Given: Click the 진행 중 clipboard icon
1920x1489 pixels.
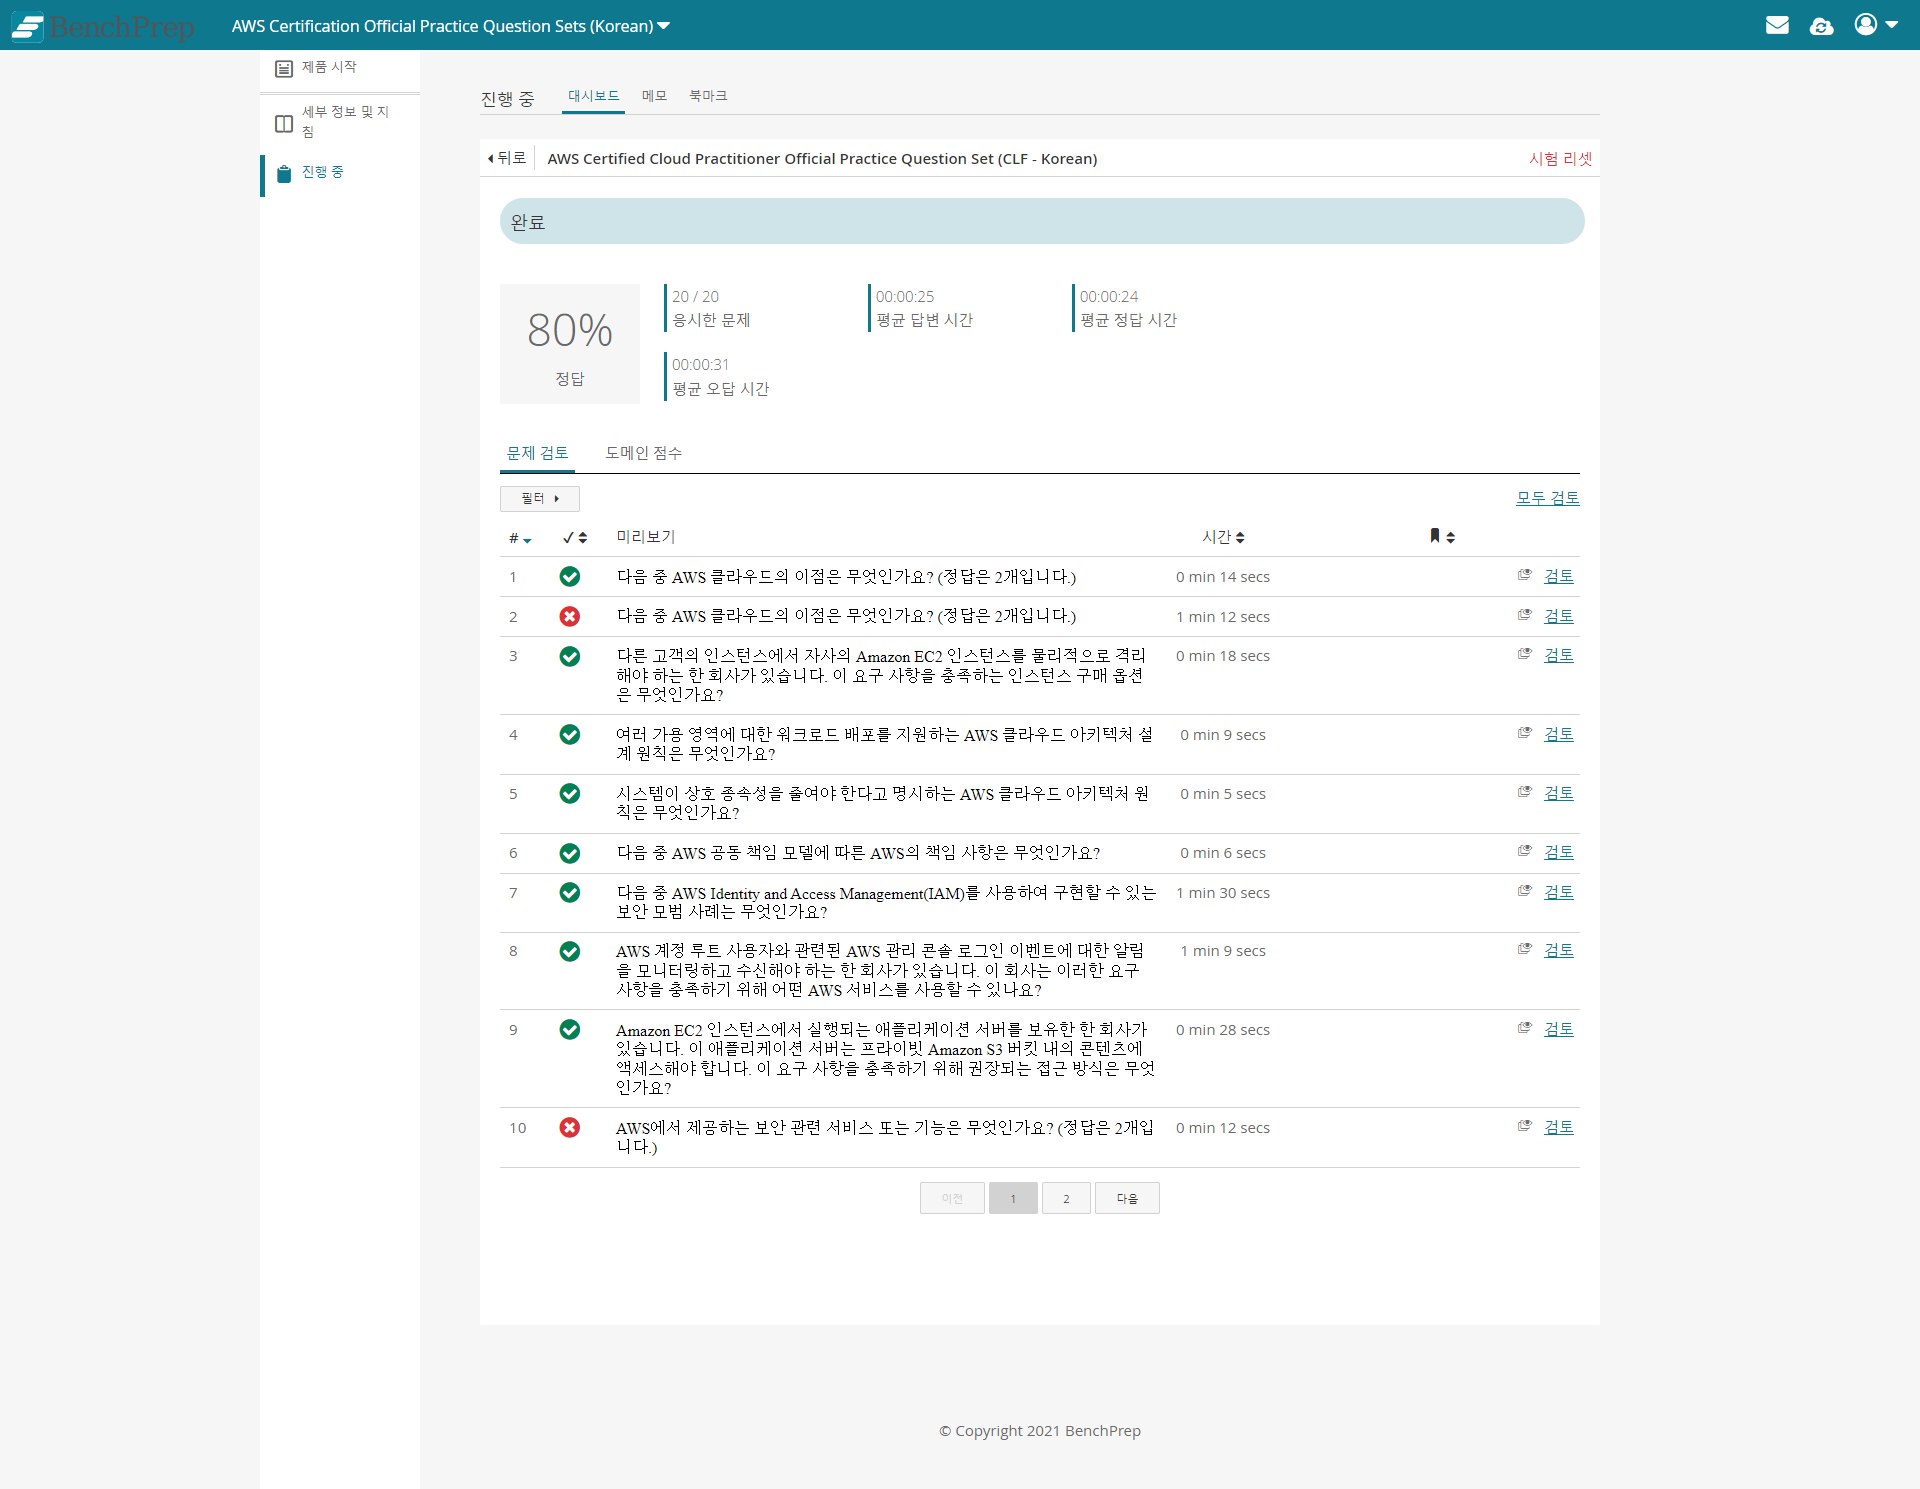Looking at the screenshot, I should [284, 173].
